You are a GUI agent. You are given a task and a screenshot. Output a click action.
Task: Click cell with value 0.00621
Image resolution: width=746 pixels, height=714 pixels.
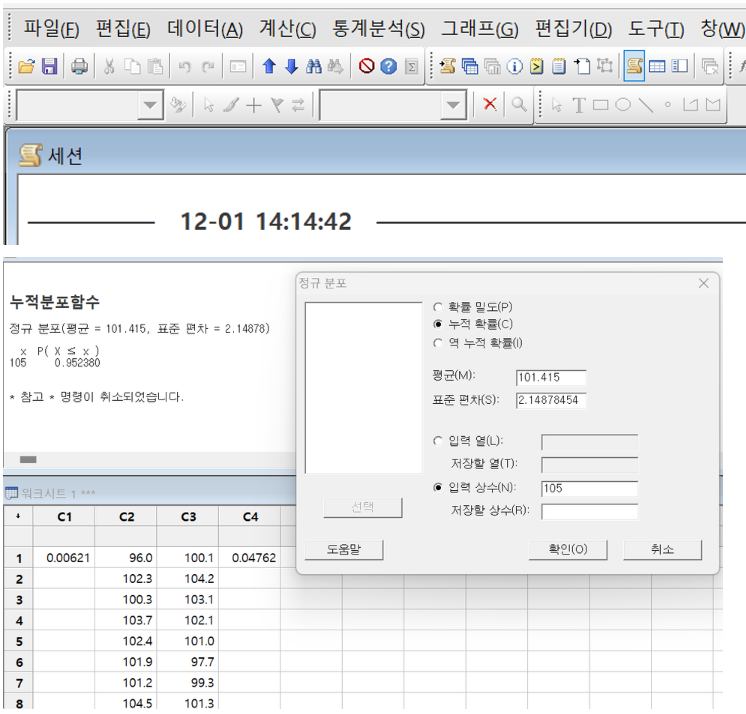pyautogui.click(x=64, y=558)
